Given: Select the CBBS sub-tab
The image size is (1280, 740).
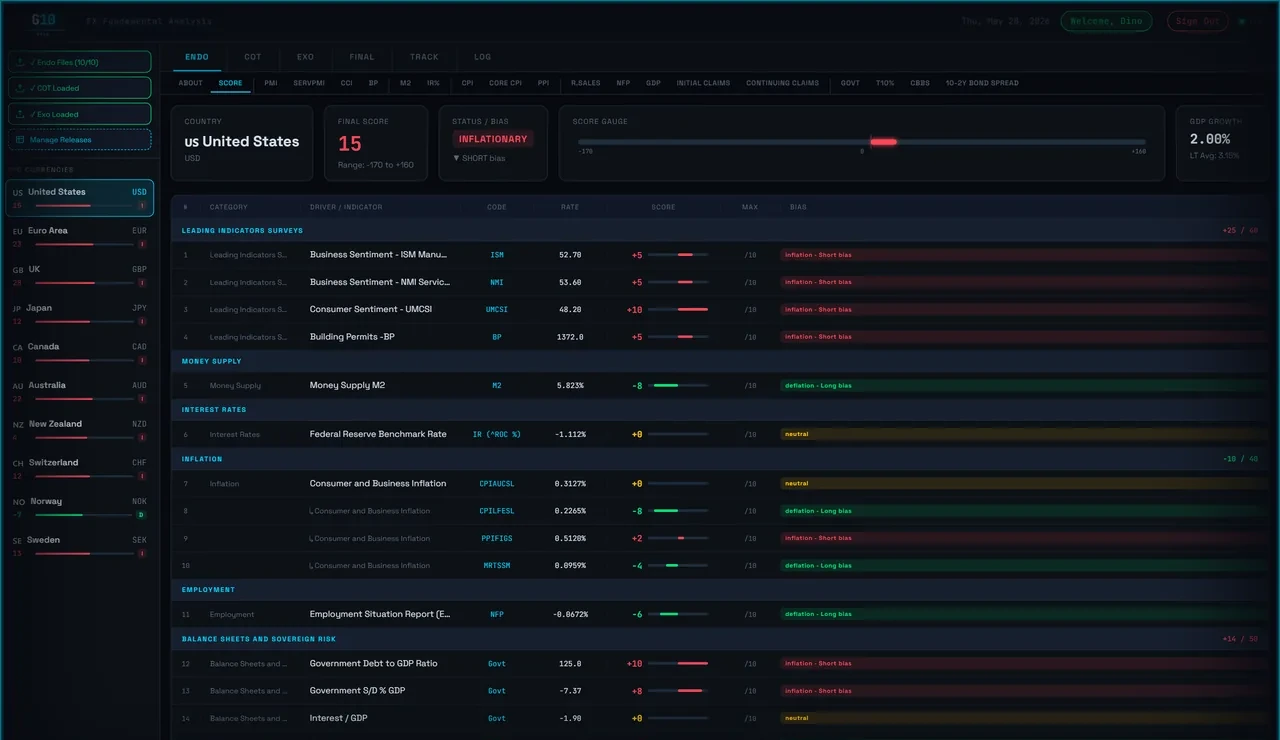Looking at the screenshot, I should point(919,83).
